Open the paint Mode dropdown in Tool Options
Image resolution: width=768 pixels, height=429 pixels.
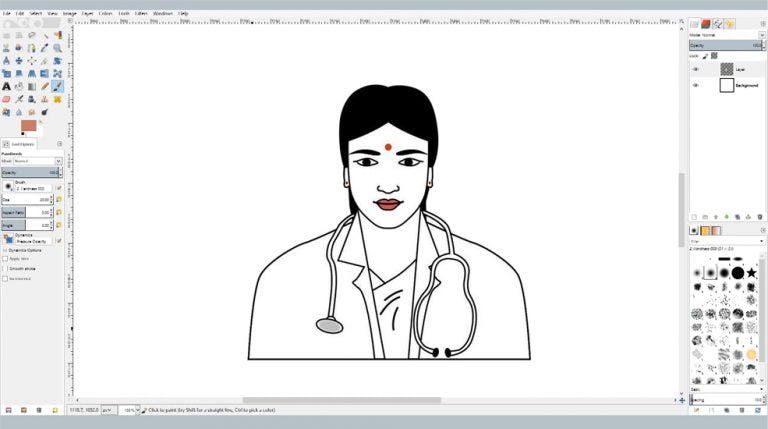[x=36, y=161]
